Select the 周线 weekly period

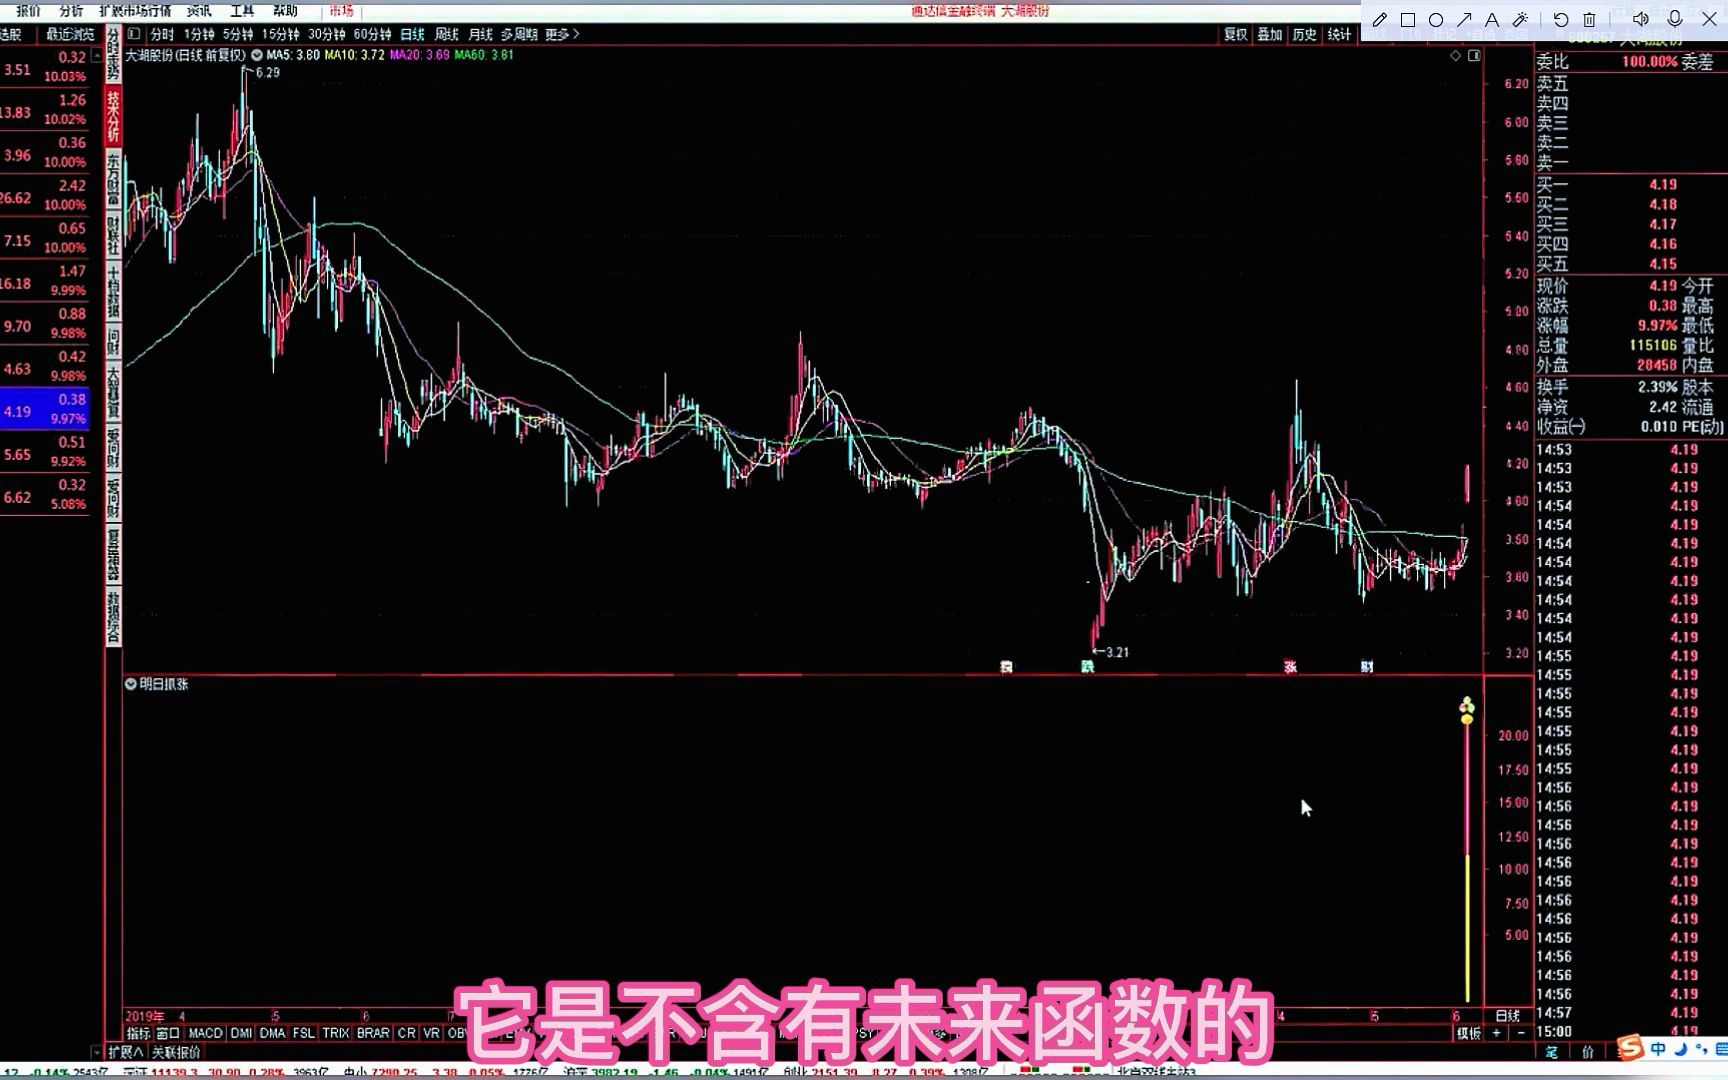pos(446,34)
